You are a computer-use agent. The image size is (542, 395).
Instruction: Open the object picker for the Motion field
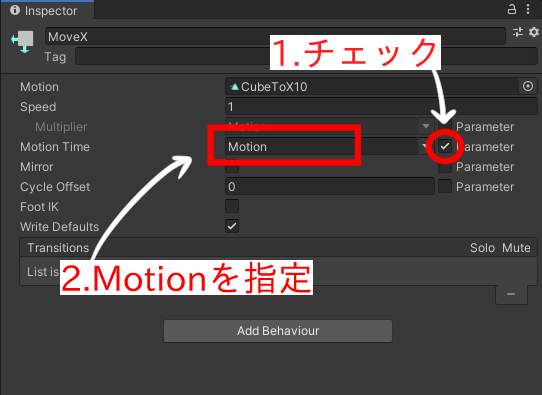coord(528,86)
